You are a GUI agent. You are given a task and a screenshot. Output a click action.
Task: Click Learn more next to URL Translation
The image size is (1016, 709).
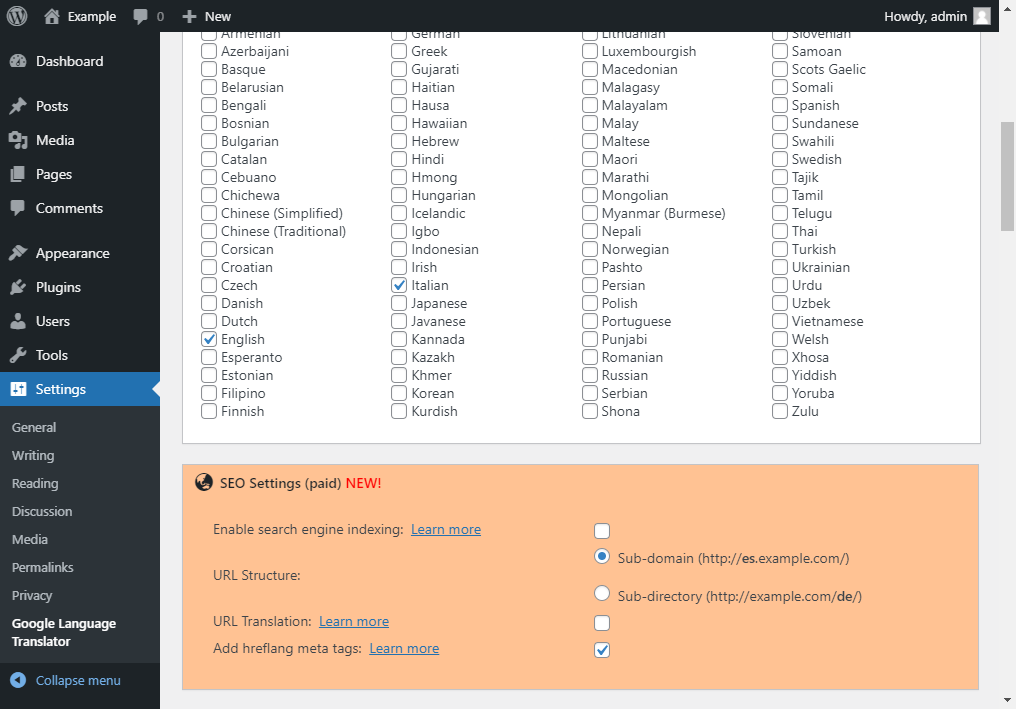pos(353,621)
